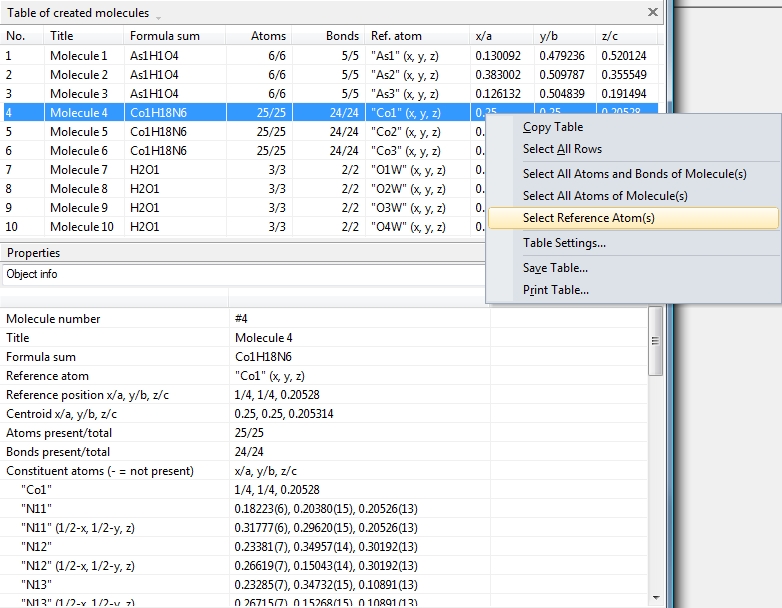Click Select All Atoms and Bonds of Molecule(s)
The image size is (782, 608).
tap(634, 174)
